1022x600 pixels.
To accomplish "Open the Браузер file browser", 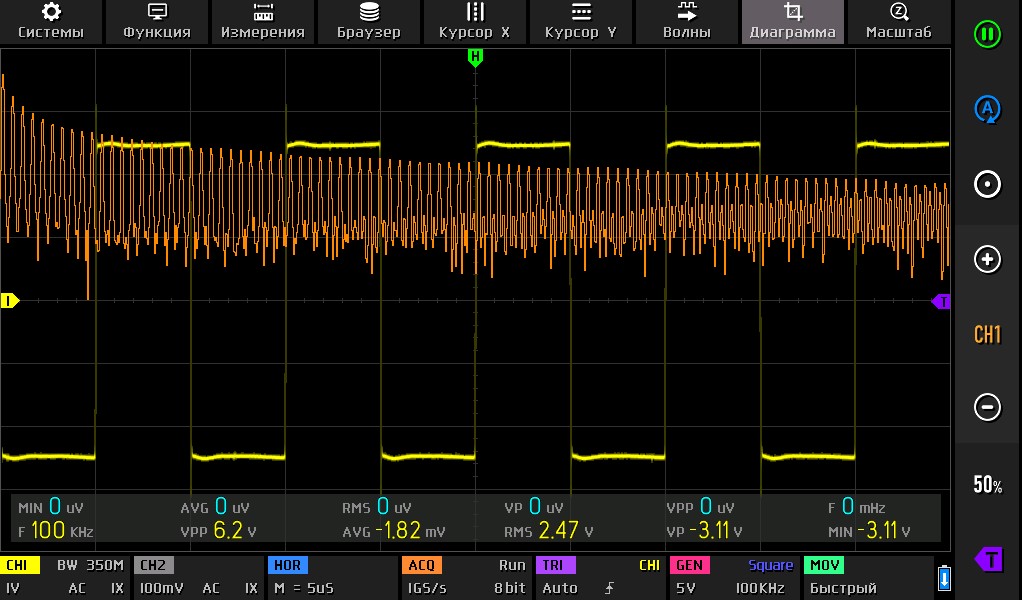I will click(369, 21).
